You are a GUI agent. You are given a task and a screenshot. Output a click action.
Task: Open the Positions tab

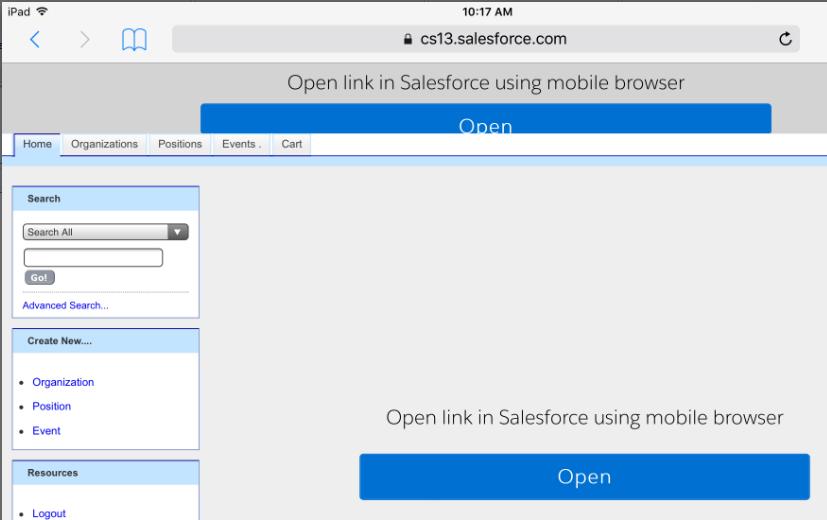click(x=180, y=145)
